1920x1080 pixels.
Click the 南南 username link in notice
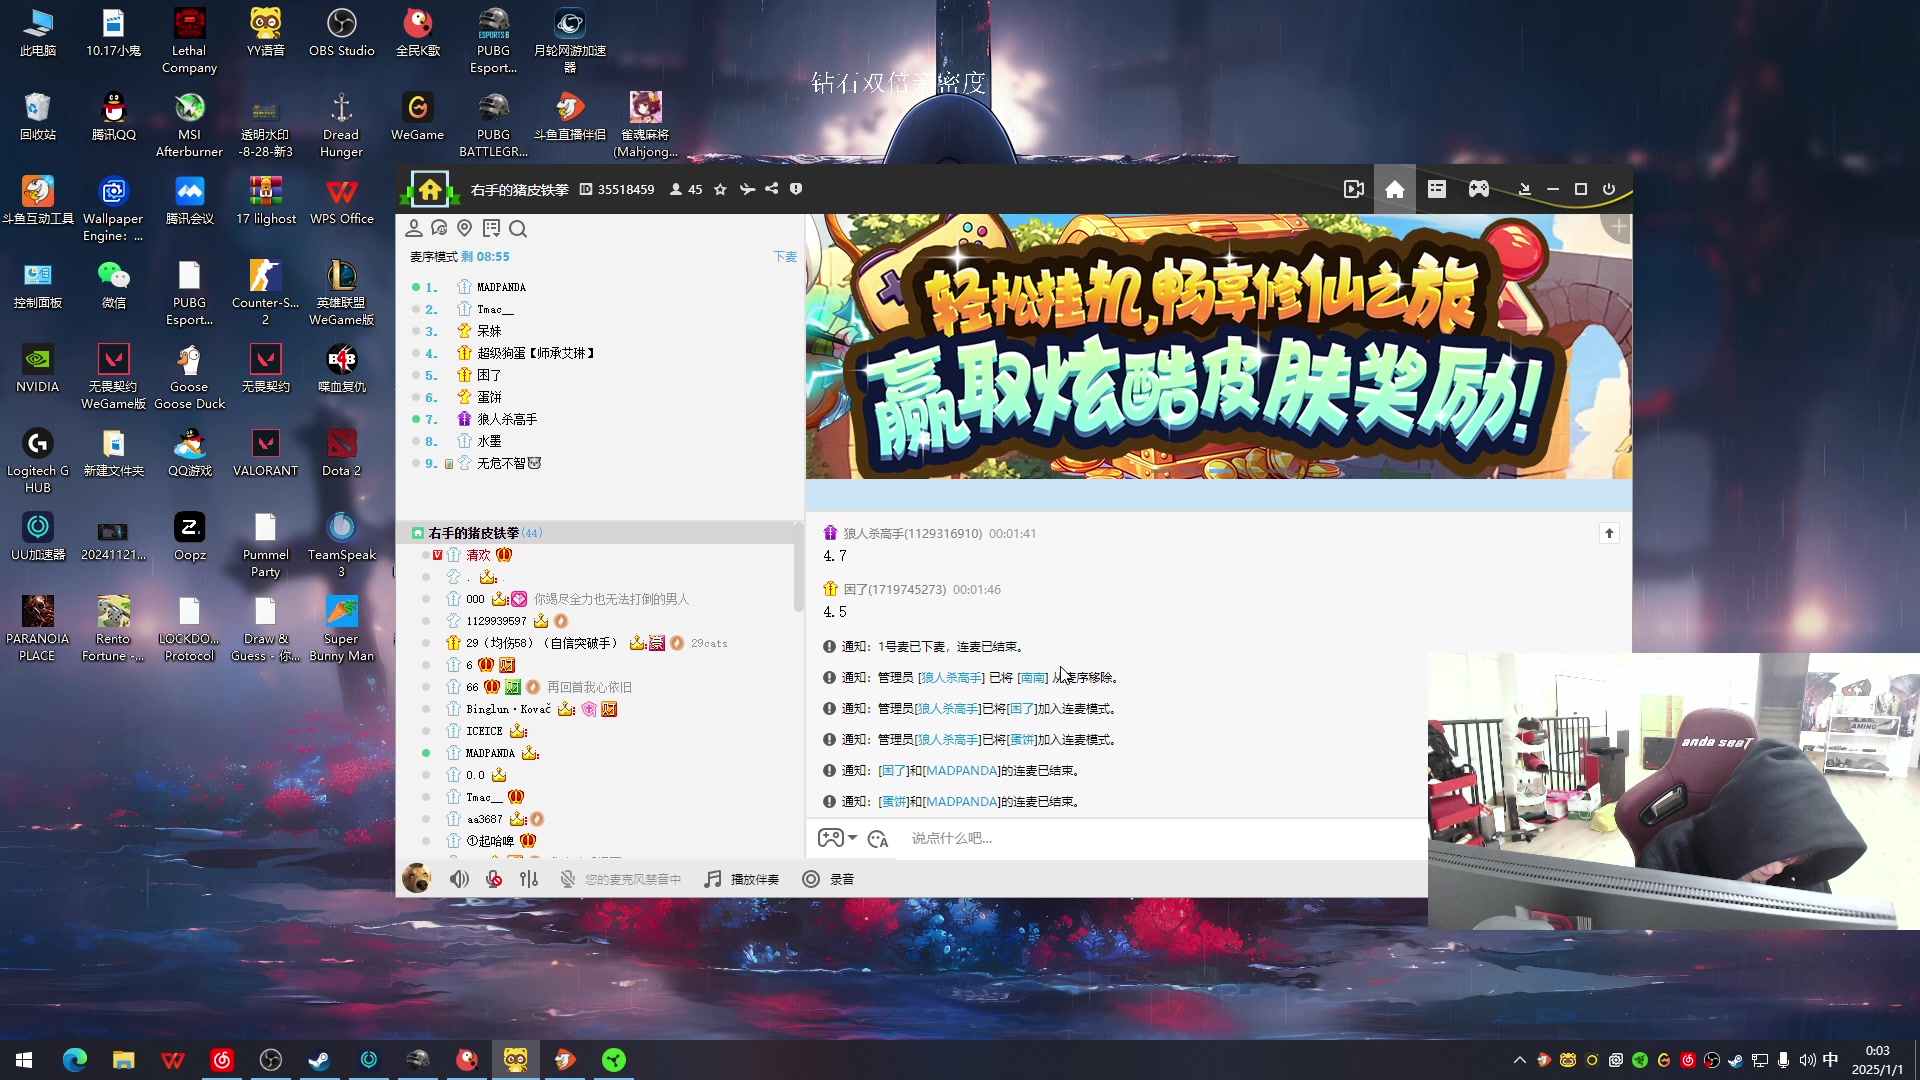tap(1033, 678)
